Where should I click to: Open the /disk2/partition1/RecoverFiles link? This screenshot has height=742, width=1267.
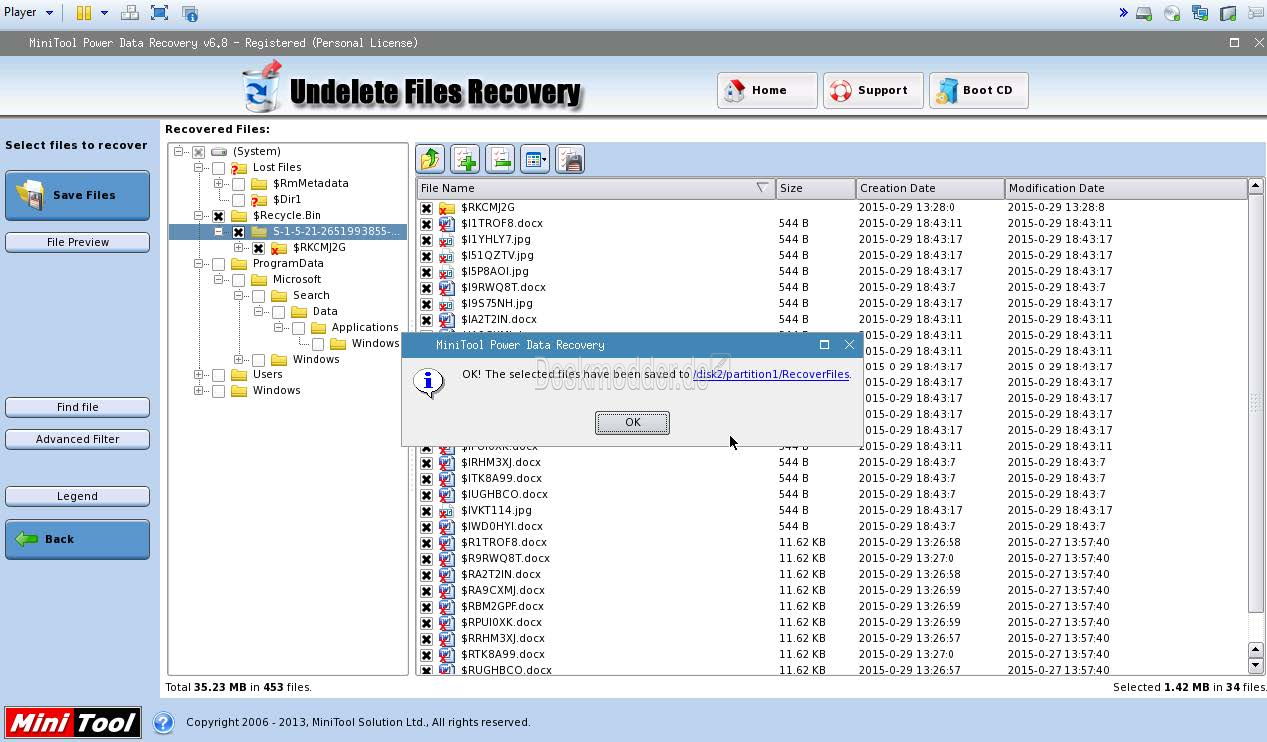[771, 374]
